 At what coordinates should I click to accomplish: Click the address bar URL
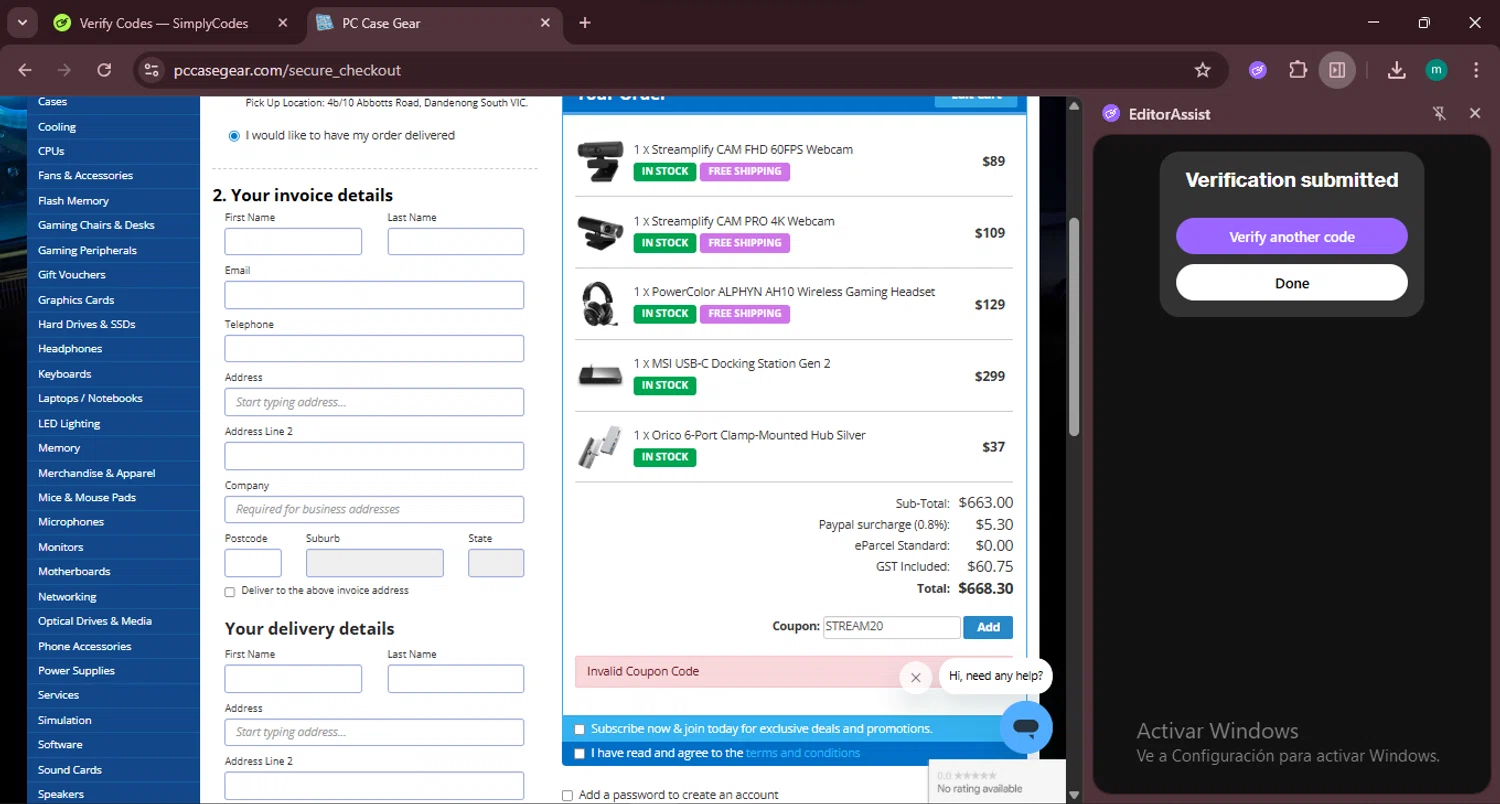click(x=287, y=70)
